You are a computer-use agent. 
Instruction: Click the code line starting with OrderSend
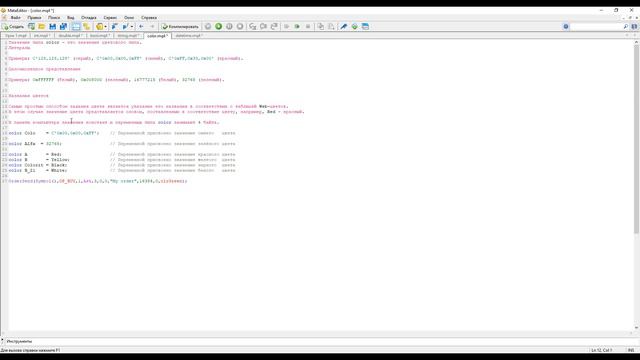[x=98, y=181]
